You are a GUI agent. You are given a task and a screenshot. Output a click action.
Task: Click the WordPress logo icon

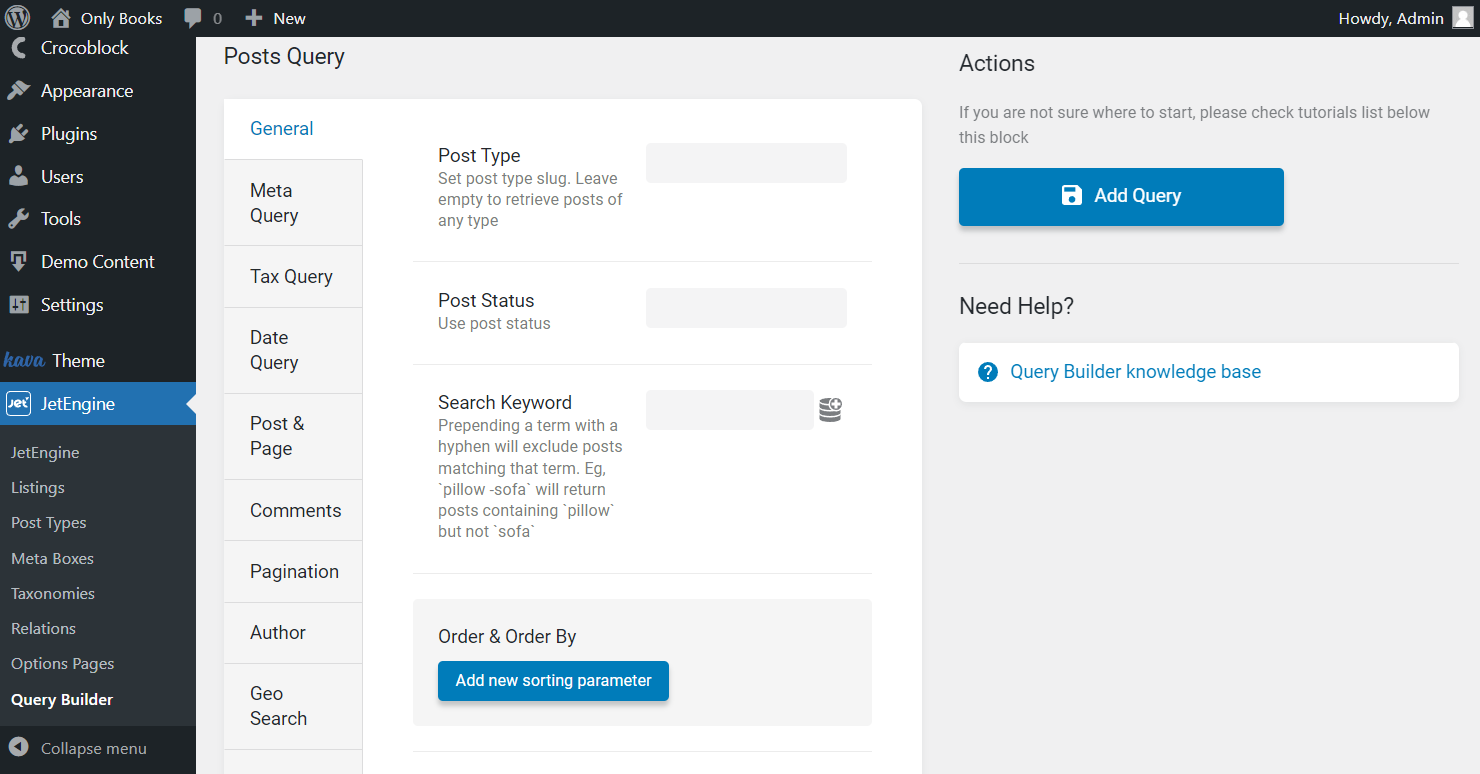18,18
